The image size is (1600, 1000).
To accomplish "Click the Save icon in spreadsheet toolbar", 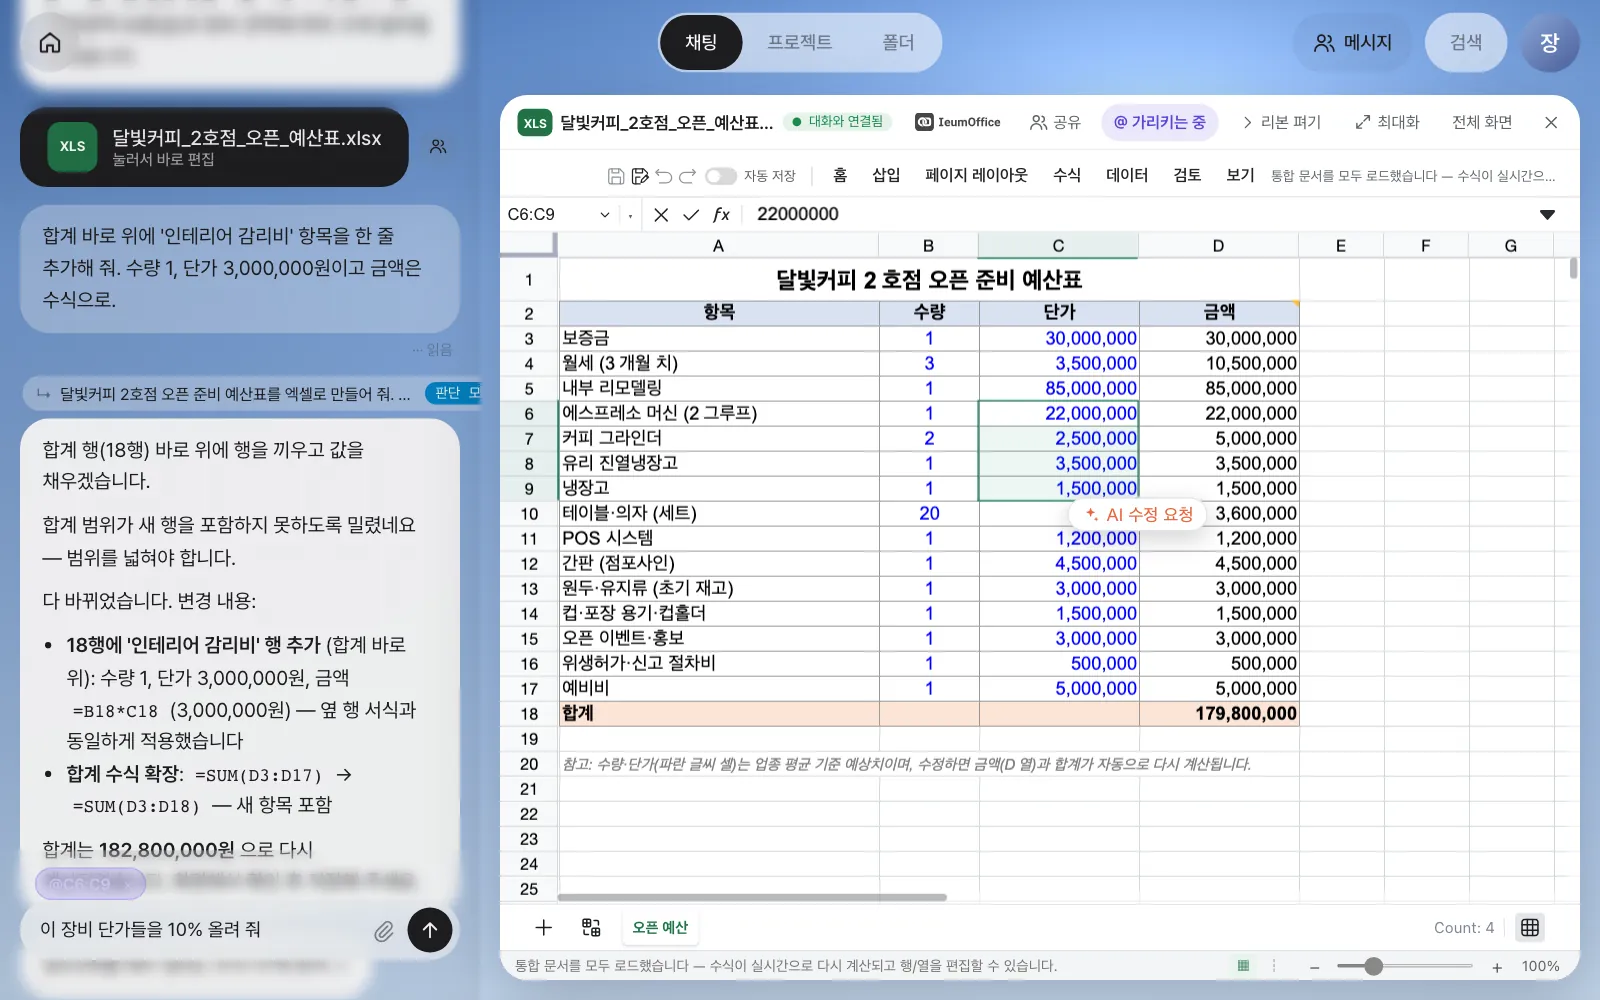I will pyautogui.click(x=616, y=176).
